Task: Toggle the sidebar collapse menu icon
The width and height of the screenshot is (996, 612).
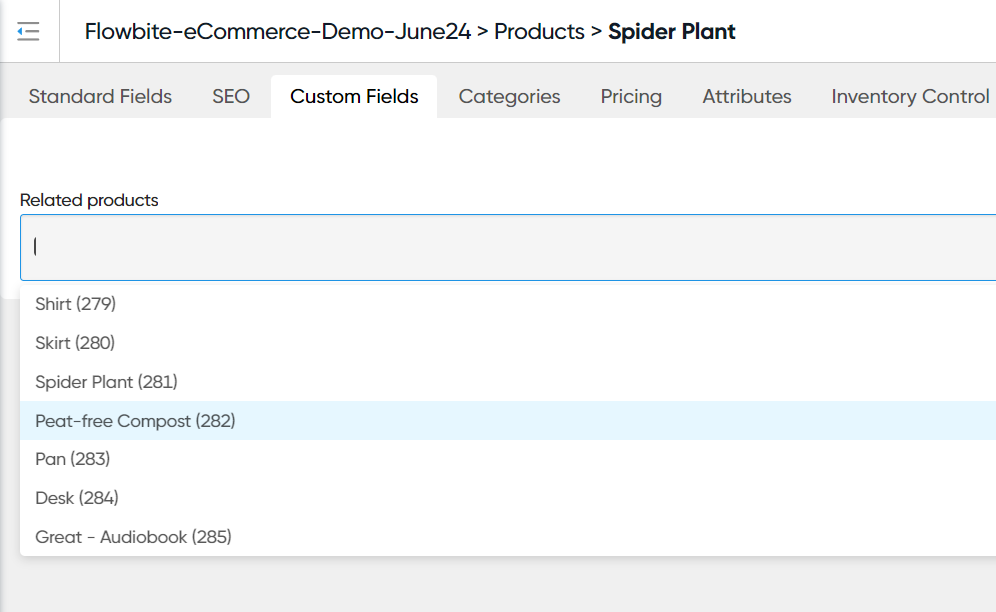Action: (x=29, y=32)
